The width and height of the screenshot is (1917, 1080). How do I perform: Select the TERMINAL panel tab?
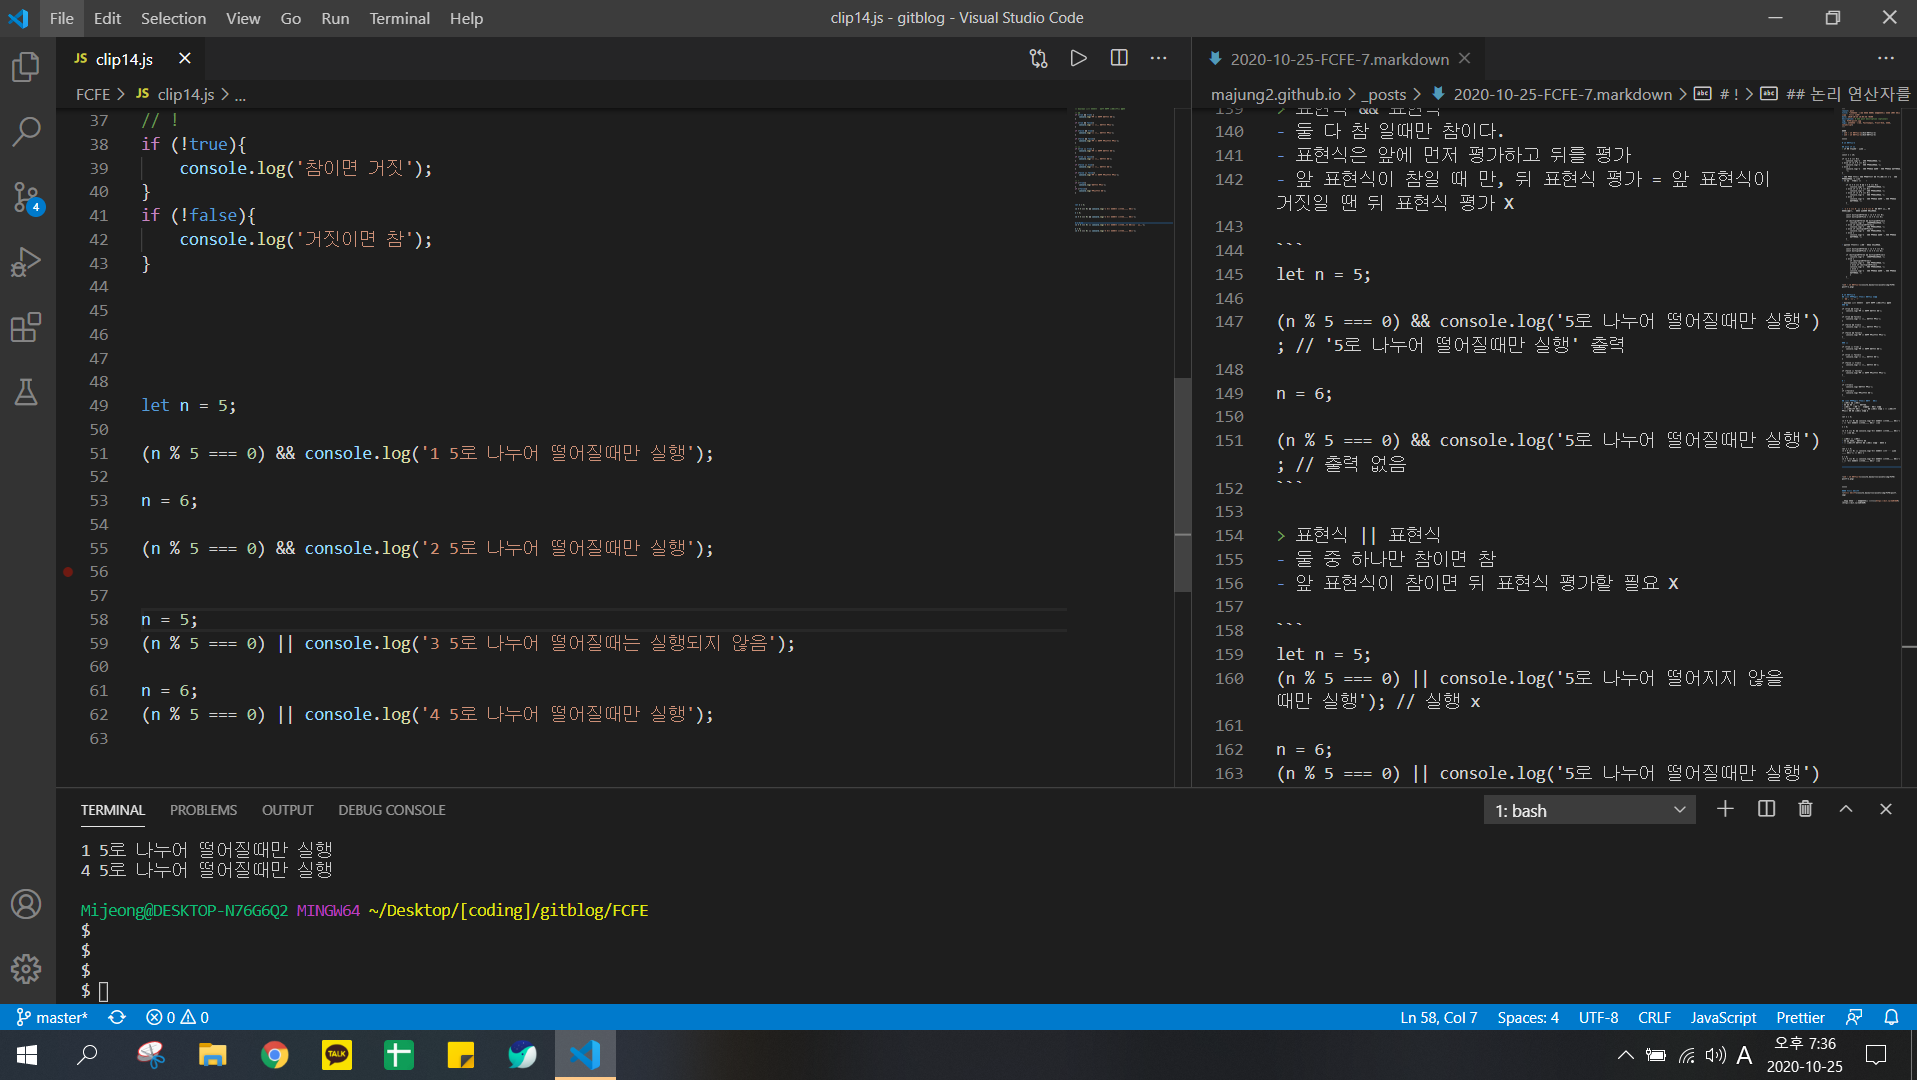click(112, 810)
